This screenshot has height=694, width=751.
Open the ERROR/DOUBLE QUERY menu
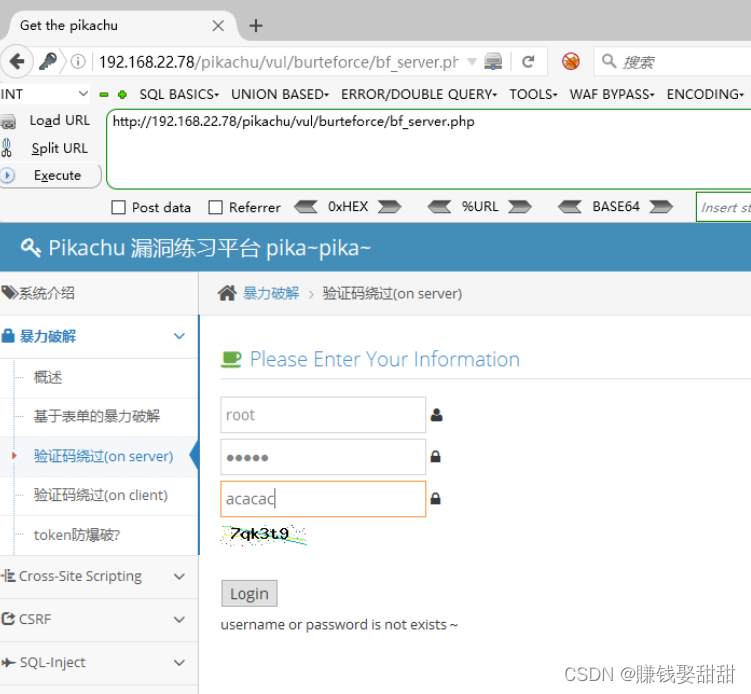pos(419,94)
